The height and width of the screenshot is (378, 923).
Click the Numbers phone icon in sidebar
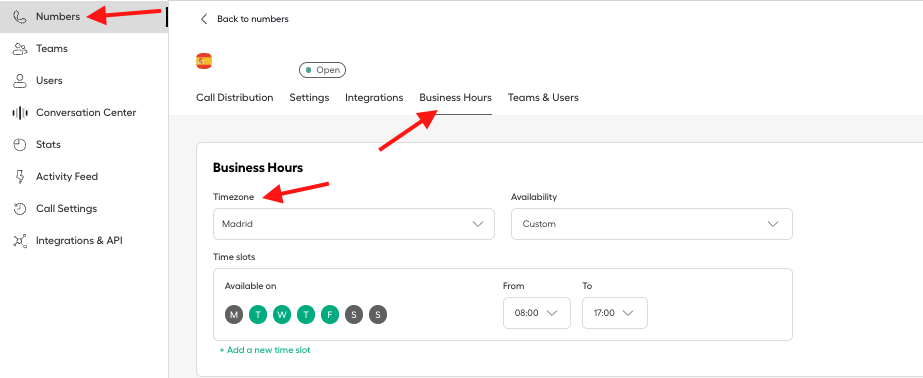click(20, 16)
